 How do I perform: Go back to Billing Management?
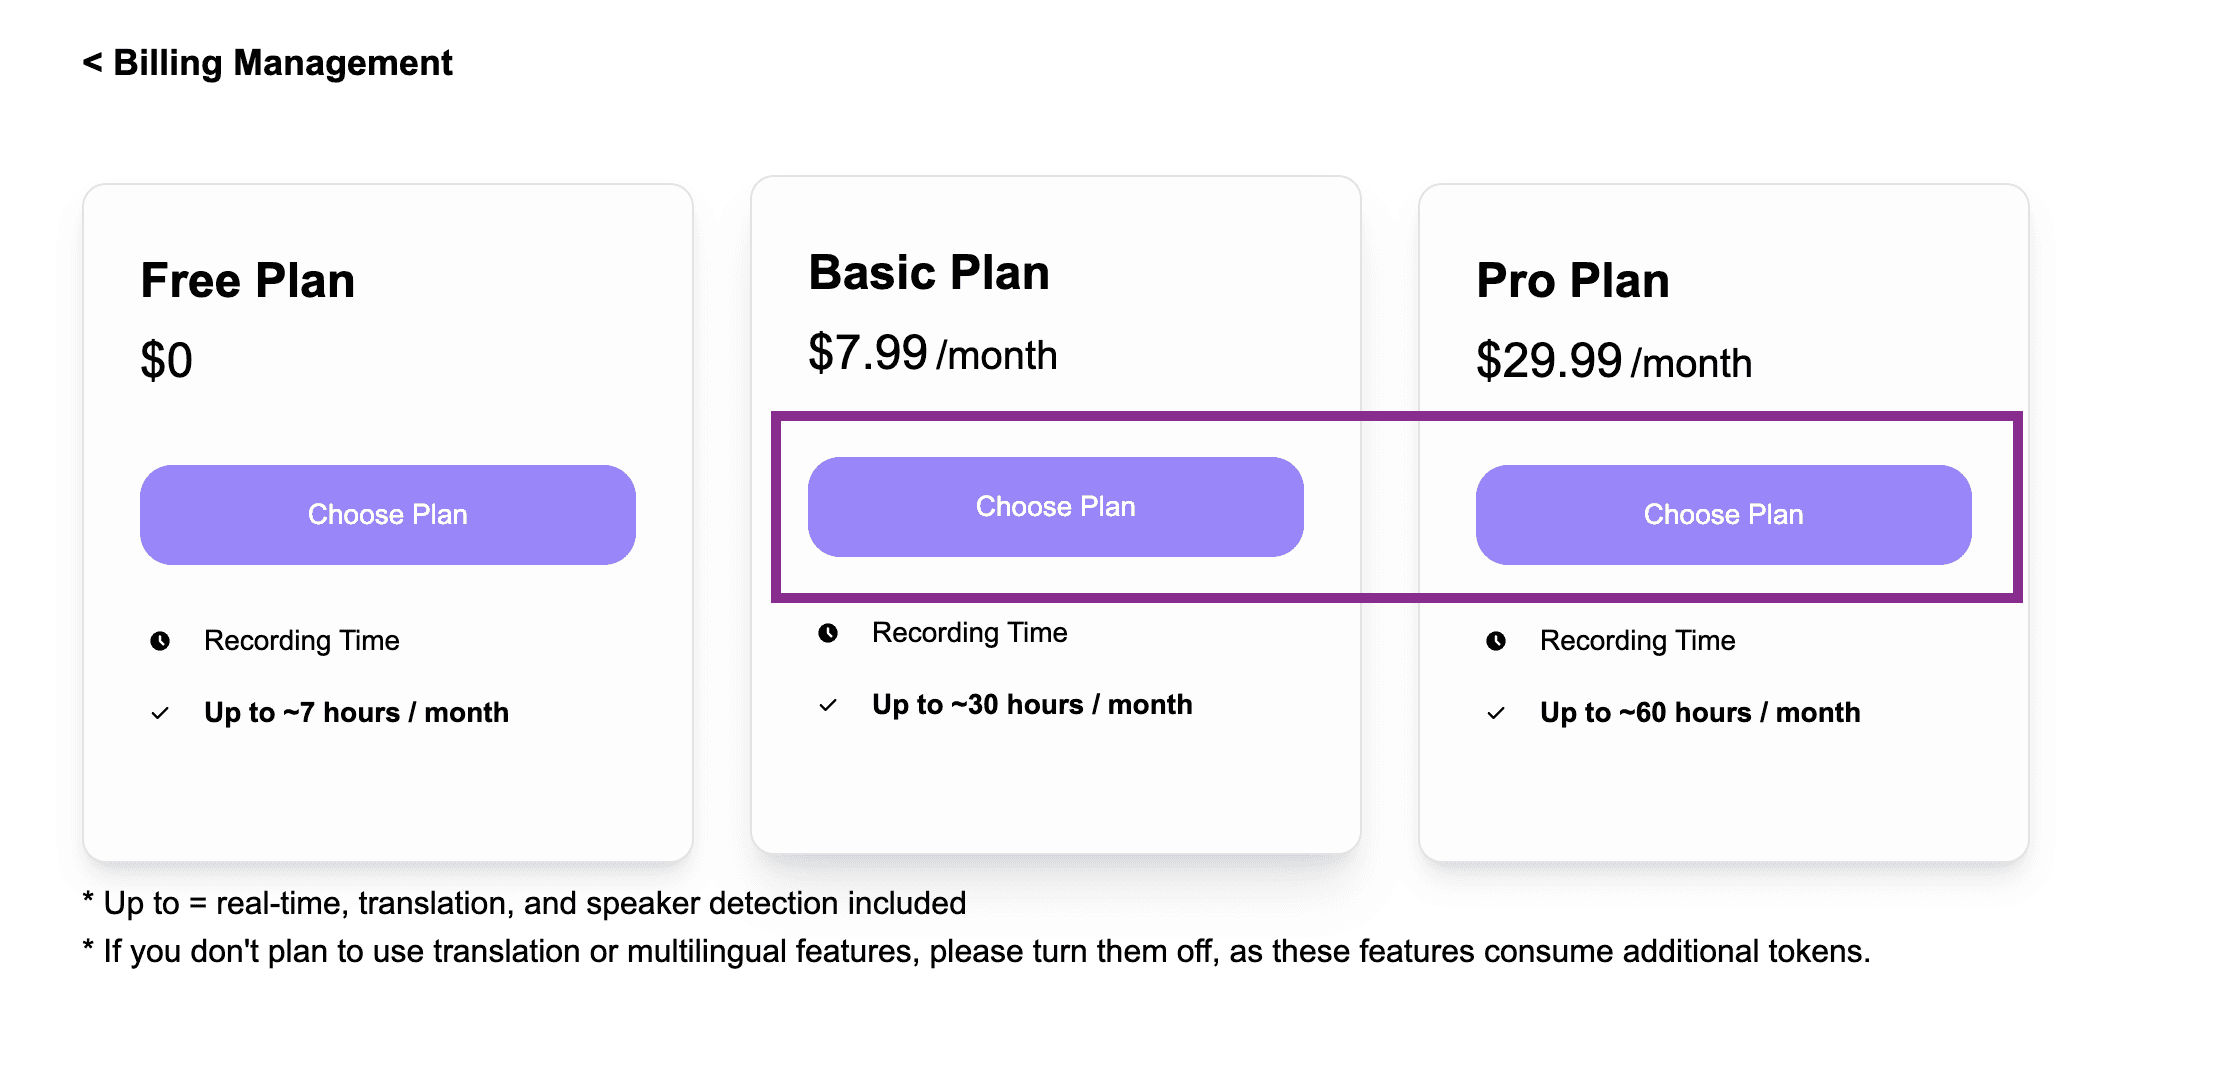268,63
